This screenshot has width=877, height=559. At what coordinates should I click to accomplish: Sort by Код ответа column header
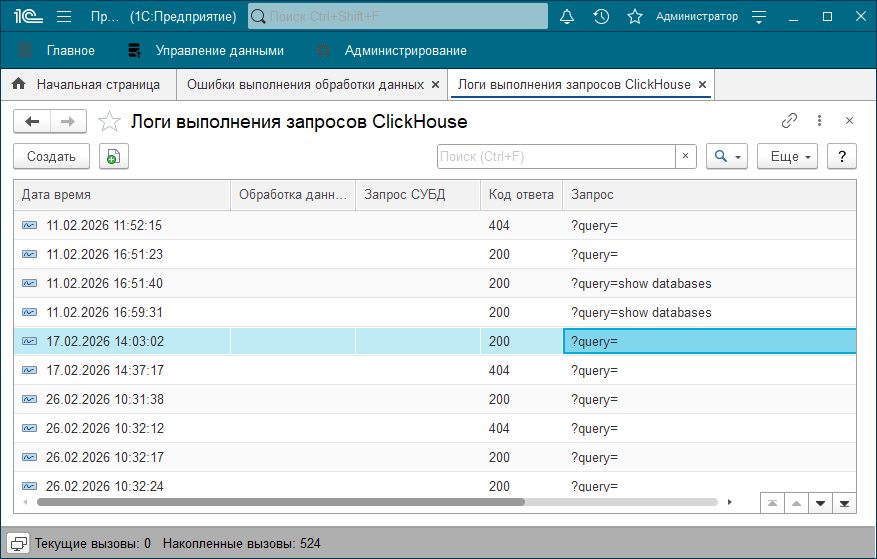pos(521,195)
